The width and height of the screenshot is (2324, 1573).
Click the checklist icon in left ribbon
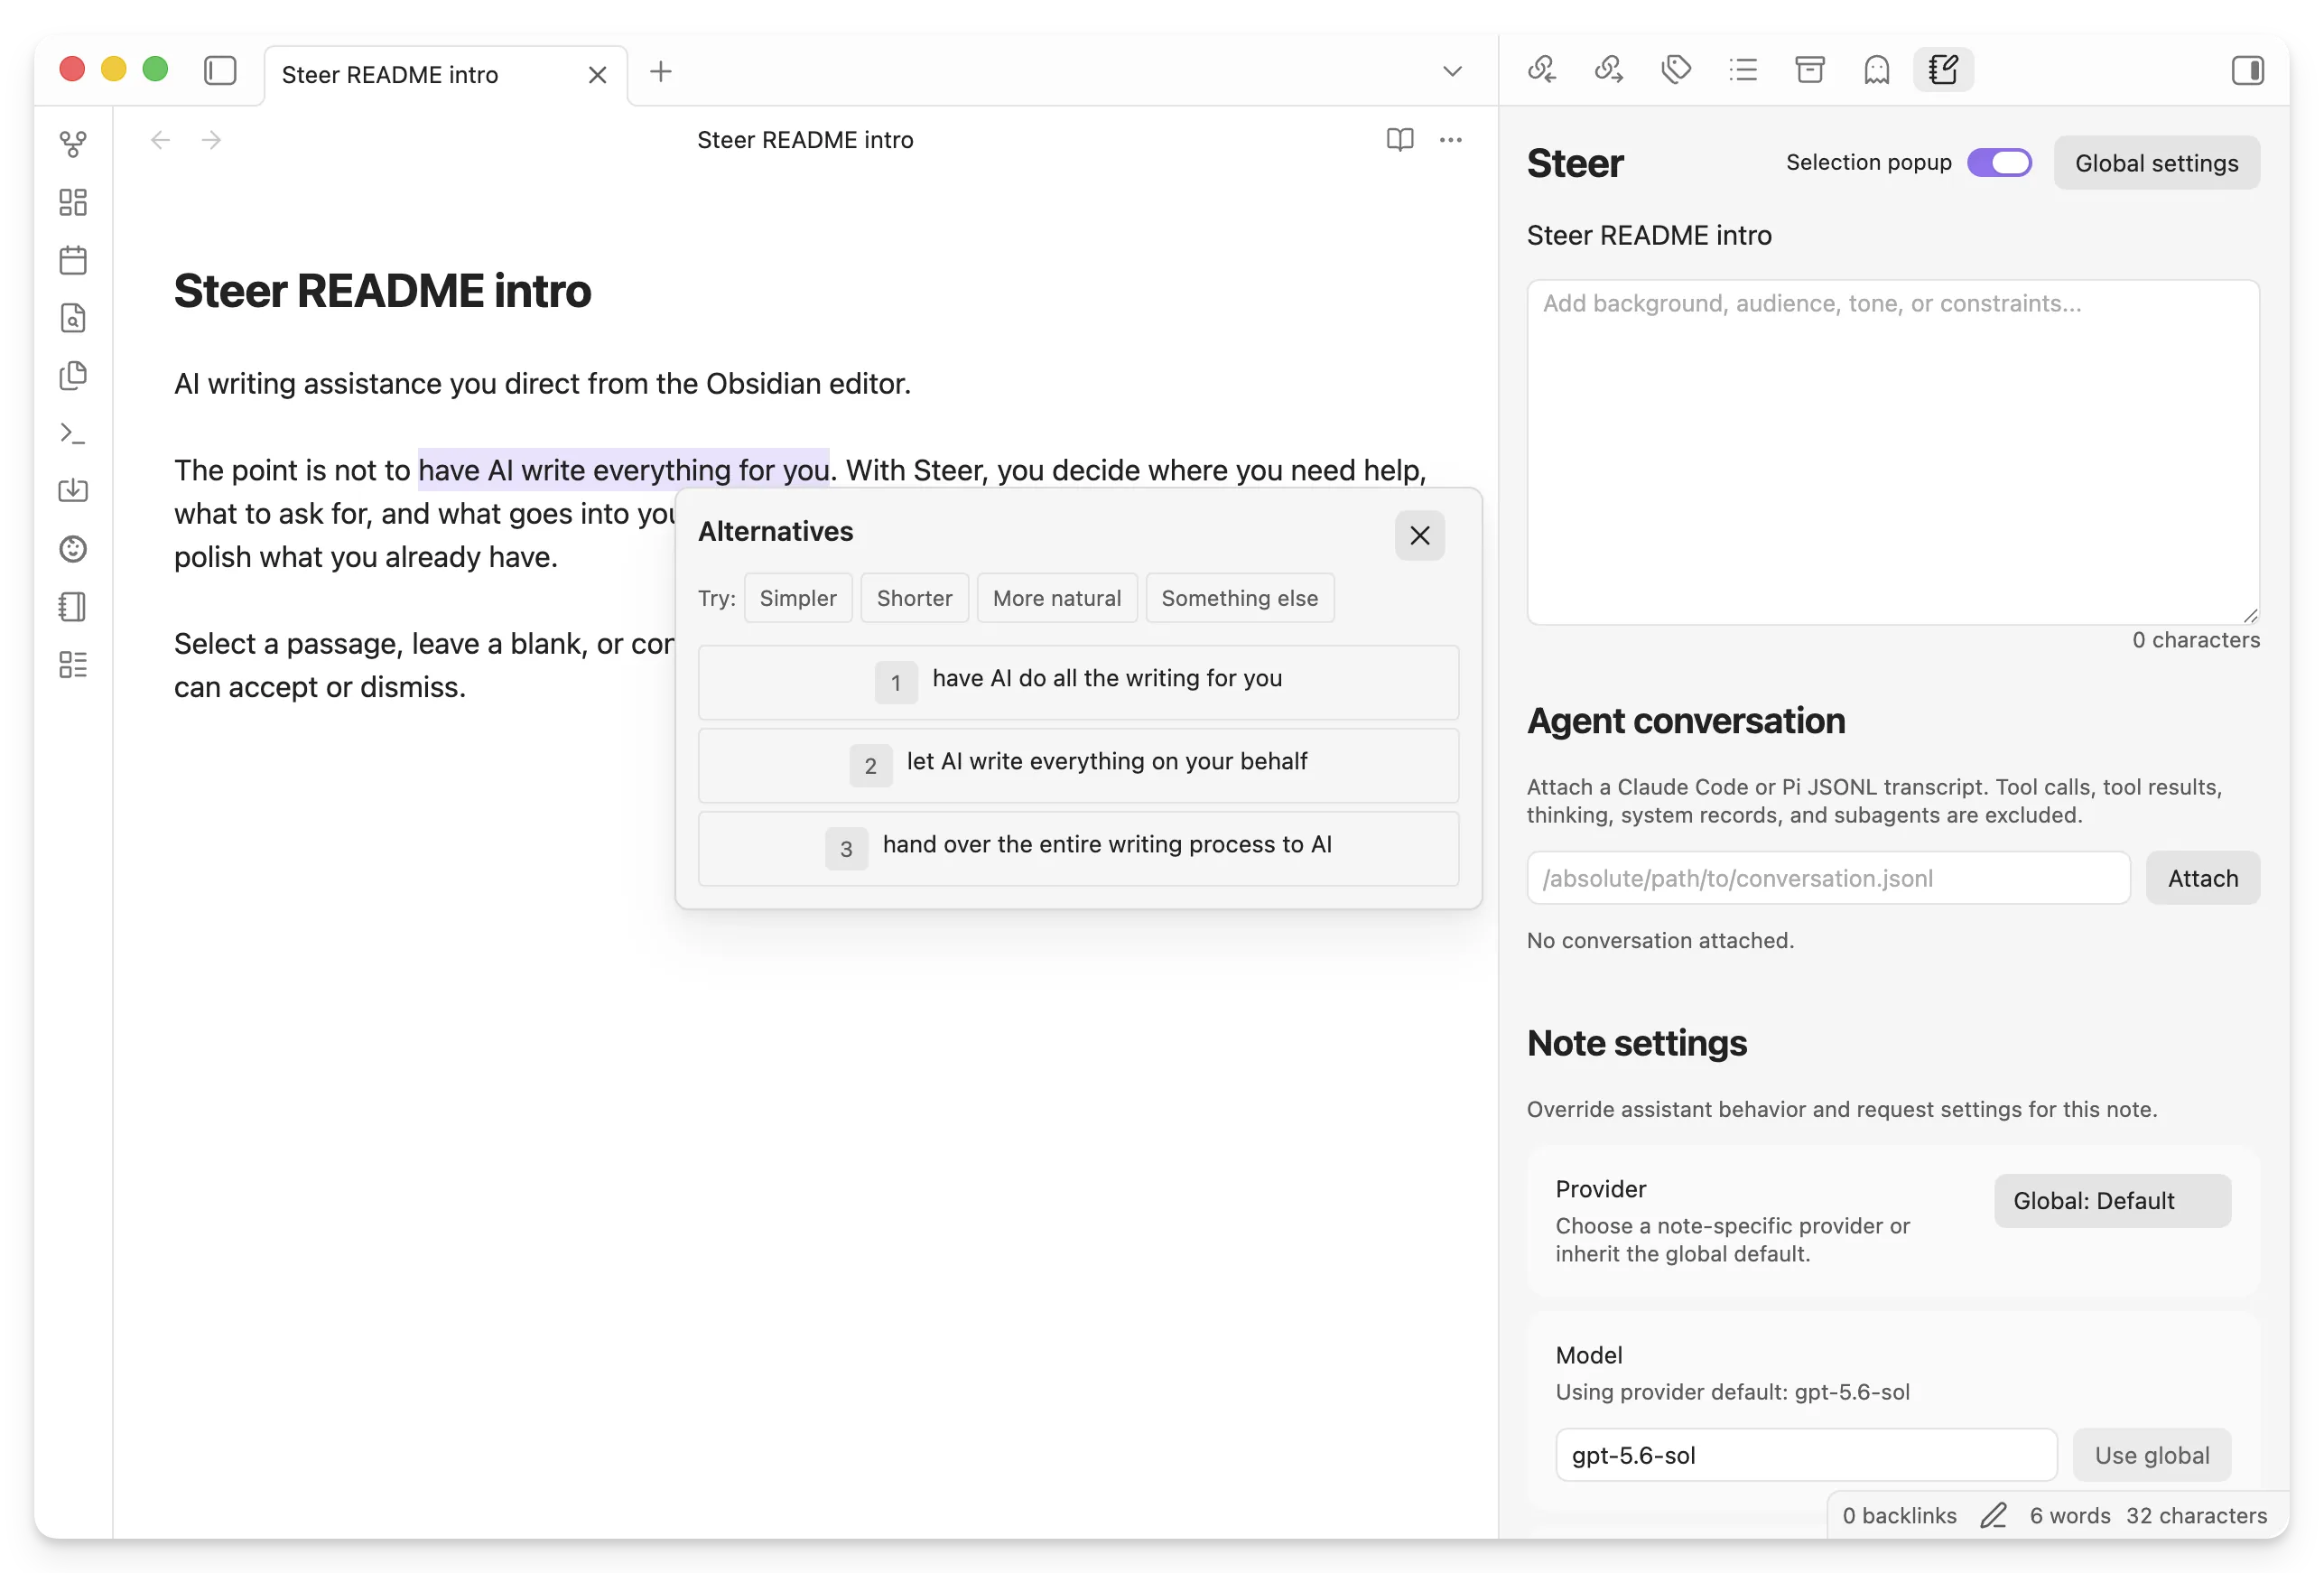coord(73,664)
